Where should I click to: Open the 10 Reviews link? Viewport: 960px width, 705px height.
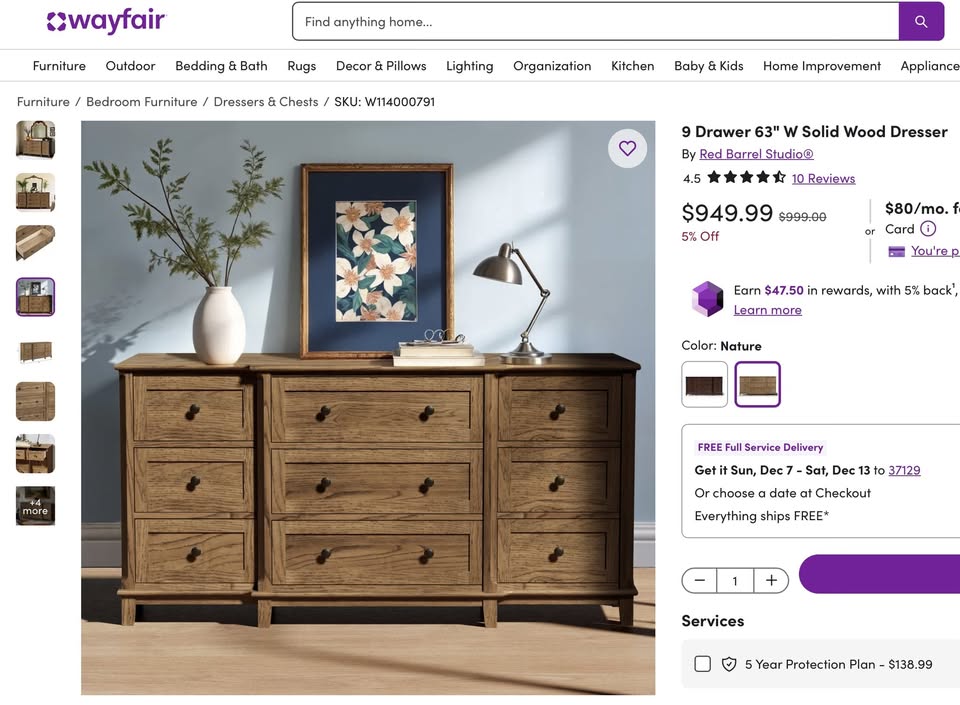(x=823, y=178)
